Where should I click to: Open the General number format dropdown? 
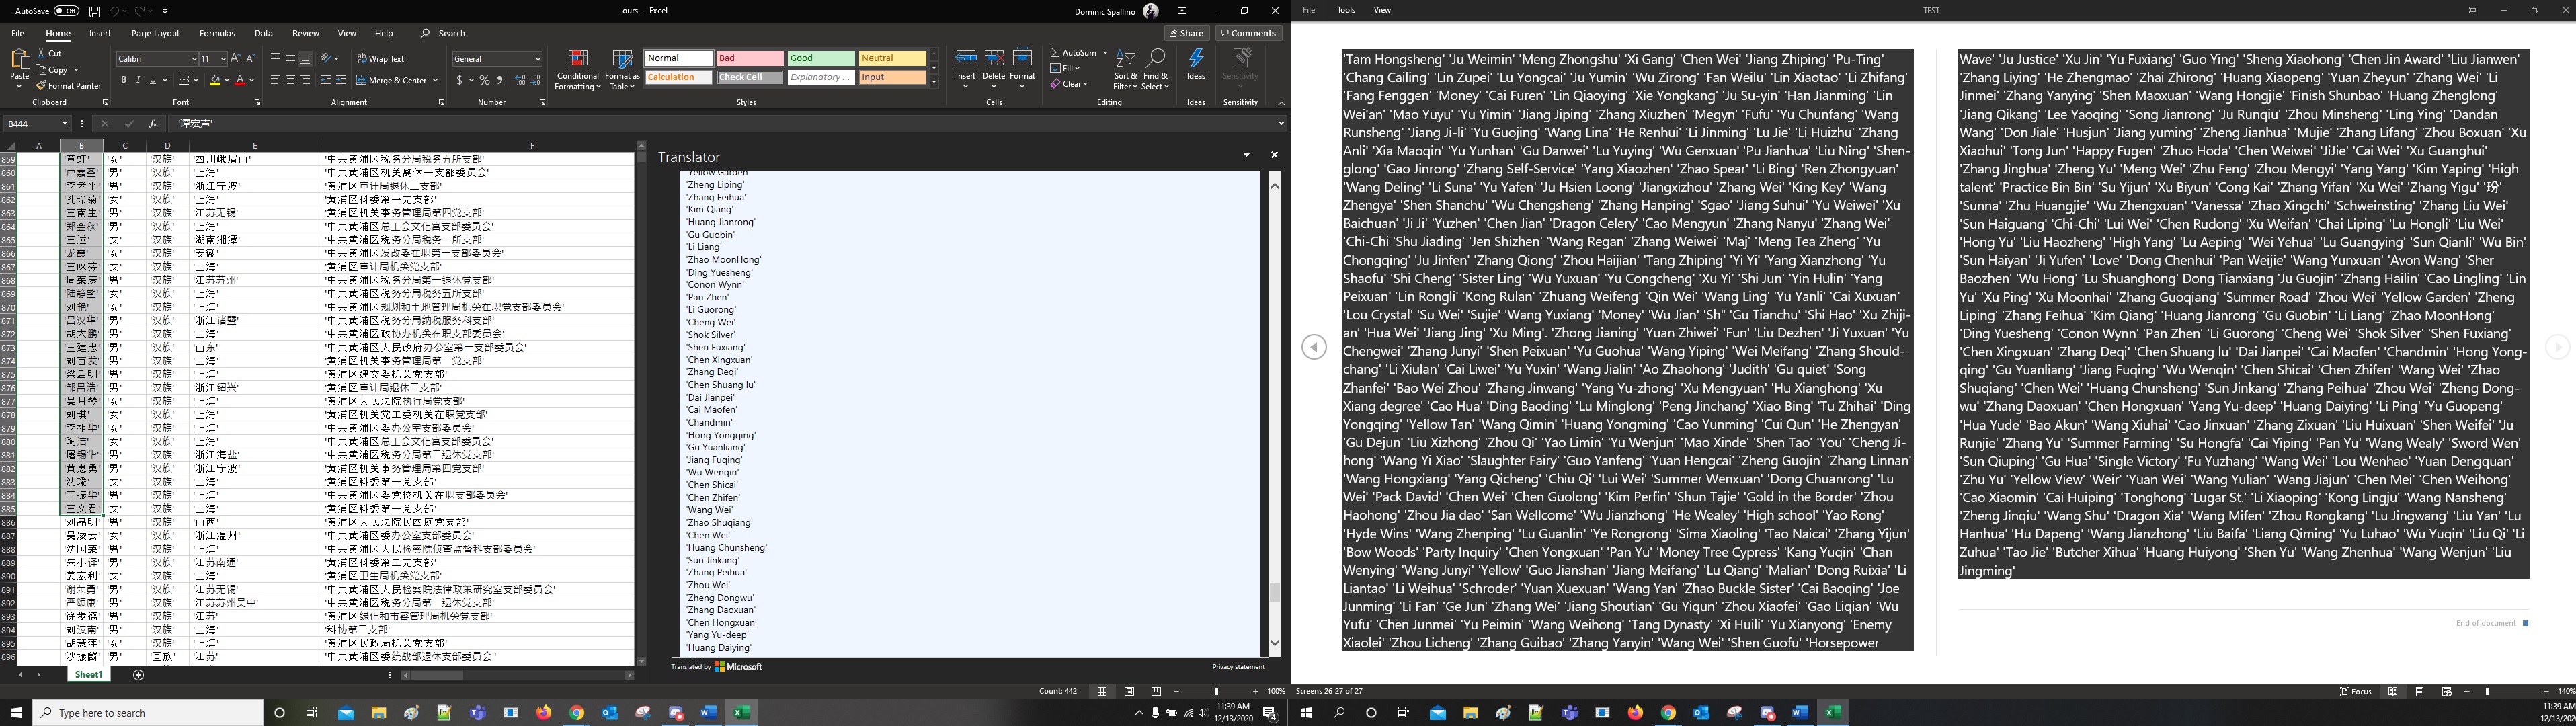click(537, 59)
